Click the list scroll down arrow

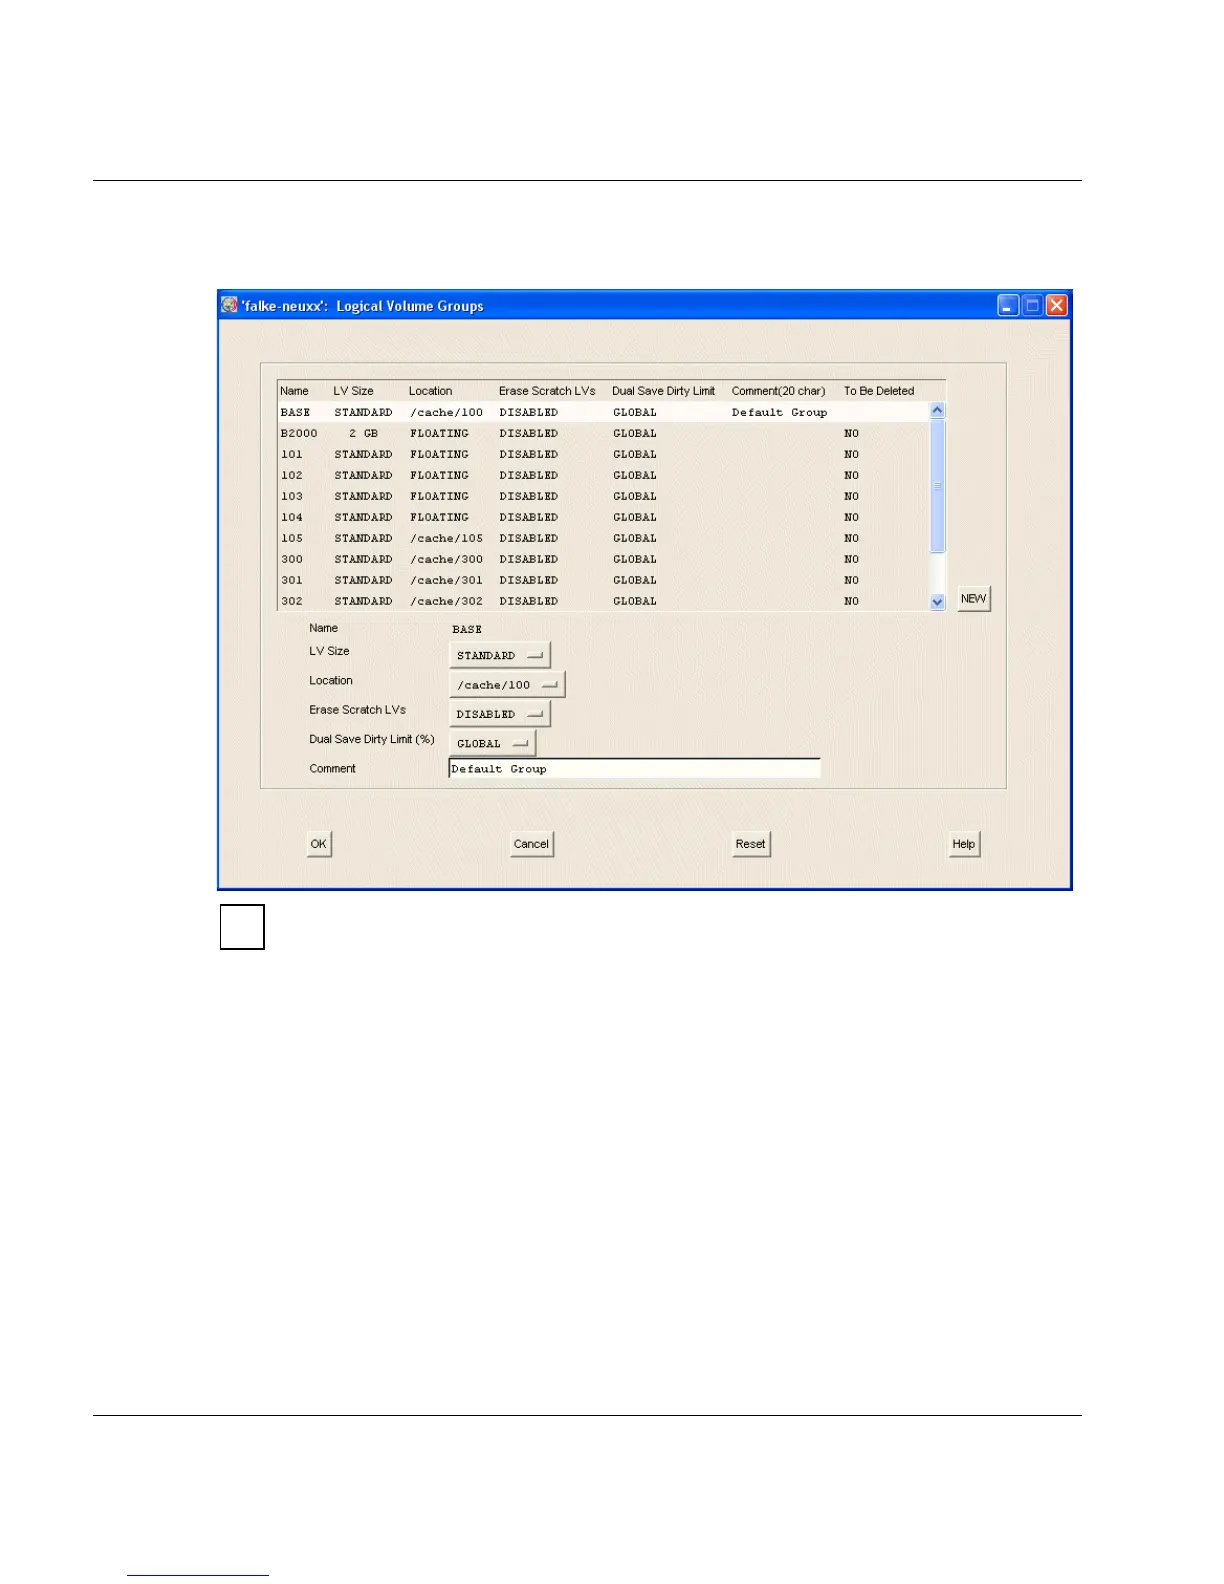[937, 602]
